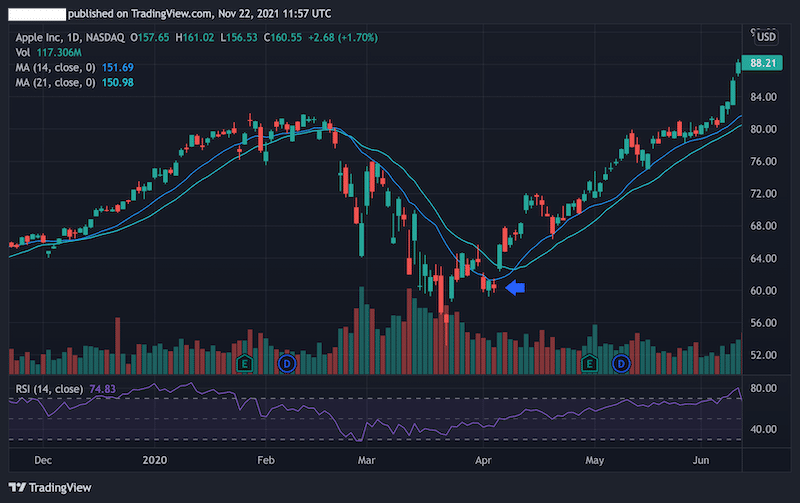This screenshot has width=800, height=503.
Task: Click the 72.00 level on the price axis
Action: (x=765, y=193)
